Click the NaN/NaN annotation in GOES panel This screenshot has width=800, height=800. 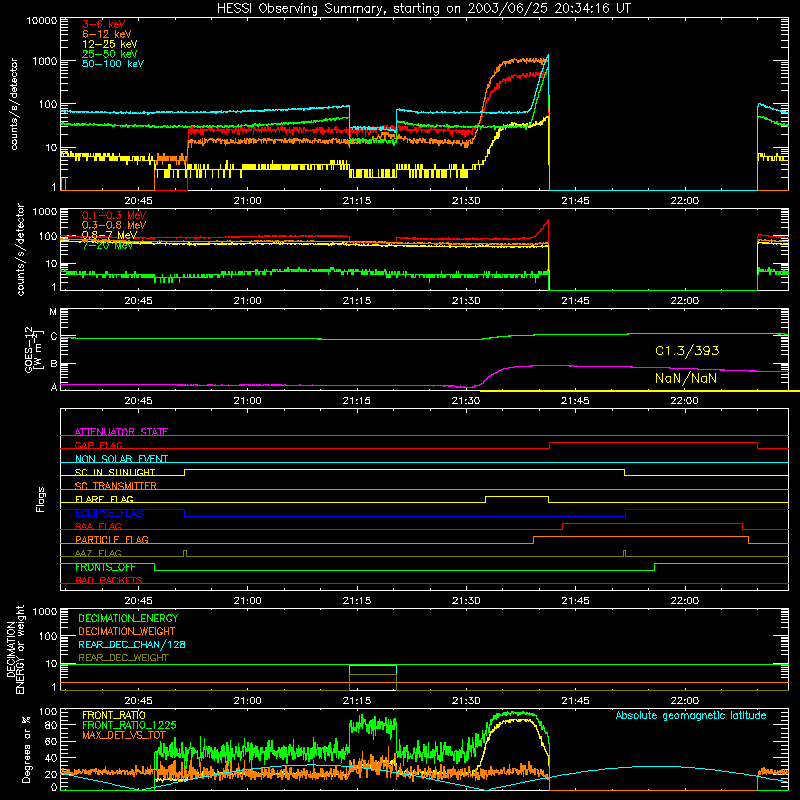pos(686,378)
